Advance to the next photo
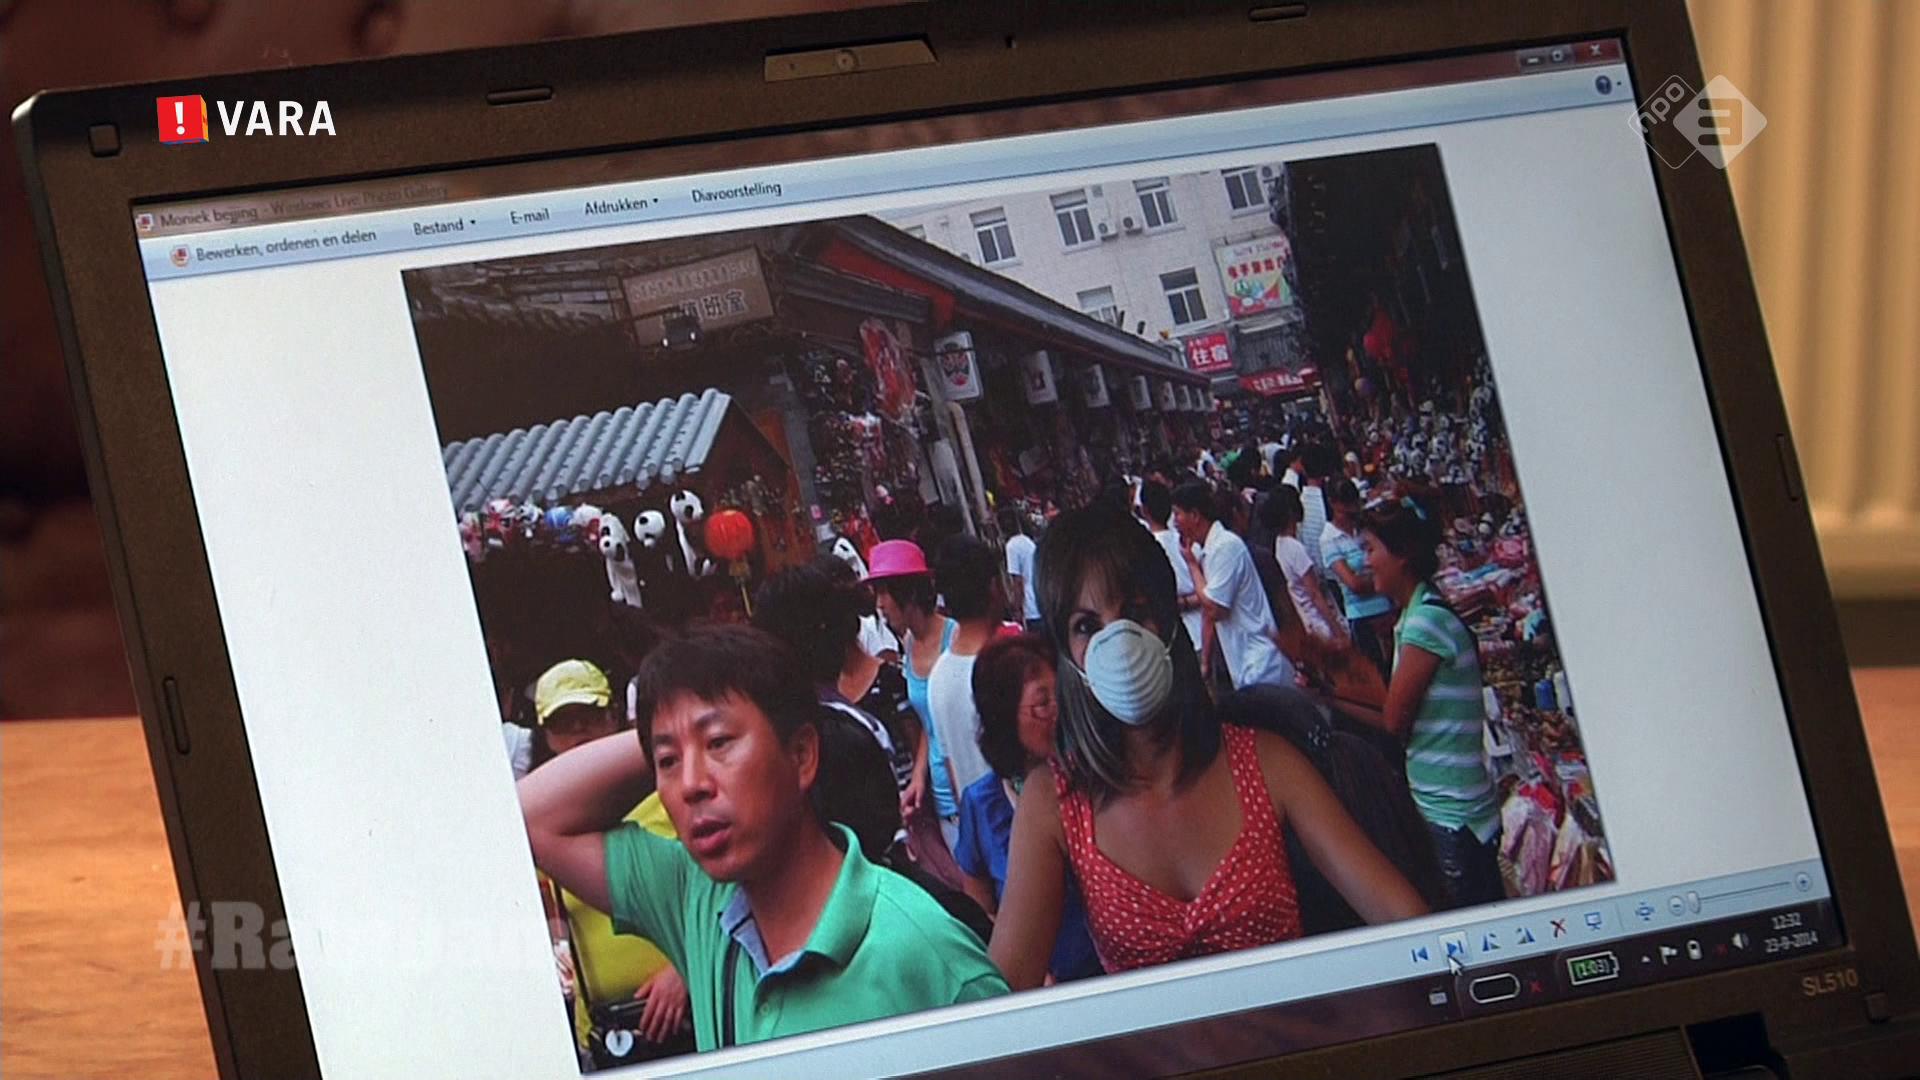This screenshot has width=1920, height=1080. click(x=1453, y=947)
